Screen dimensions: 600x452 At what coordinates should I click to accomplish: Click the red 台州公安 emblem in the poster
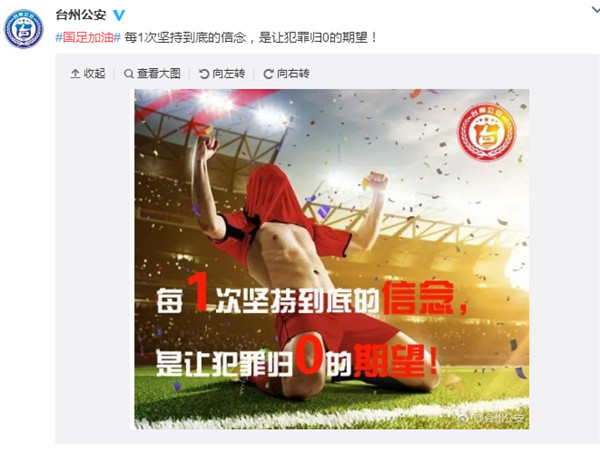tap(487, 132)
